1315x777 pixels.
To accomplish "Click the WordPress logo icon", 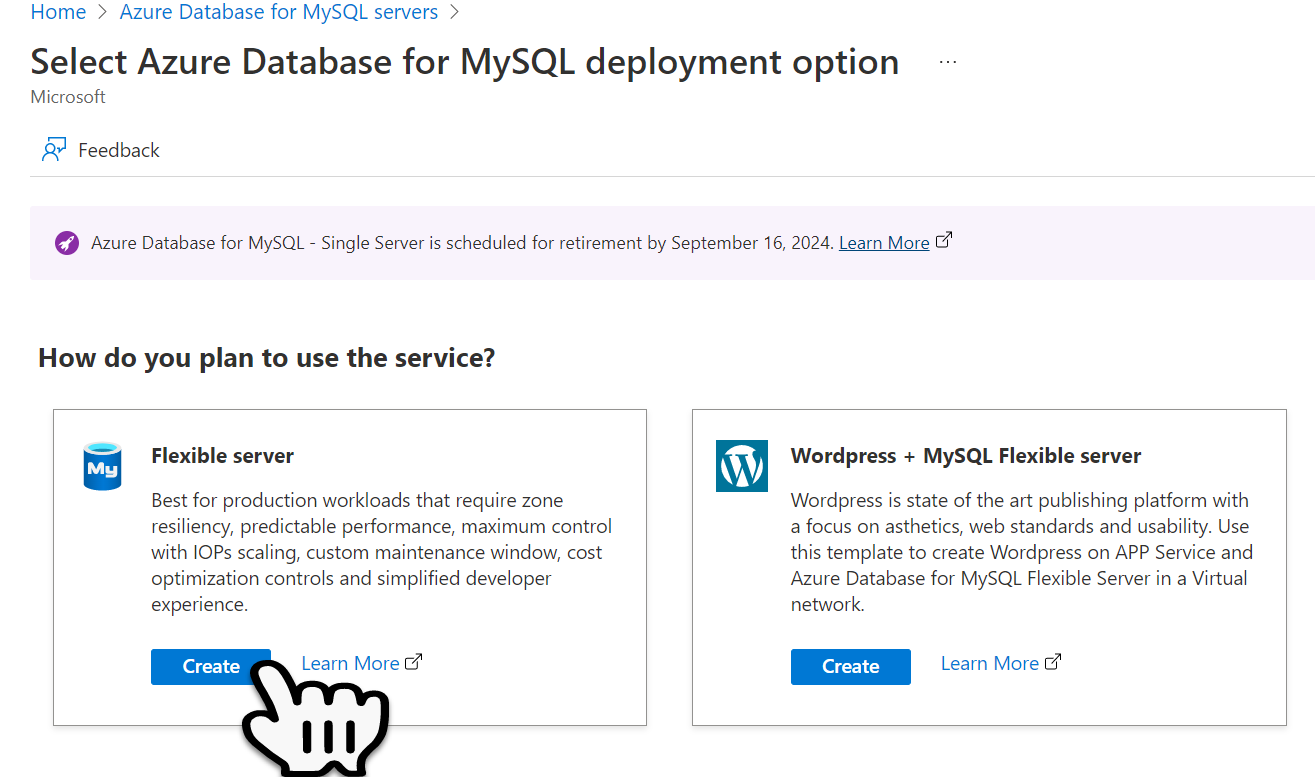I will pyautogui.click(x=741, y=465).
